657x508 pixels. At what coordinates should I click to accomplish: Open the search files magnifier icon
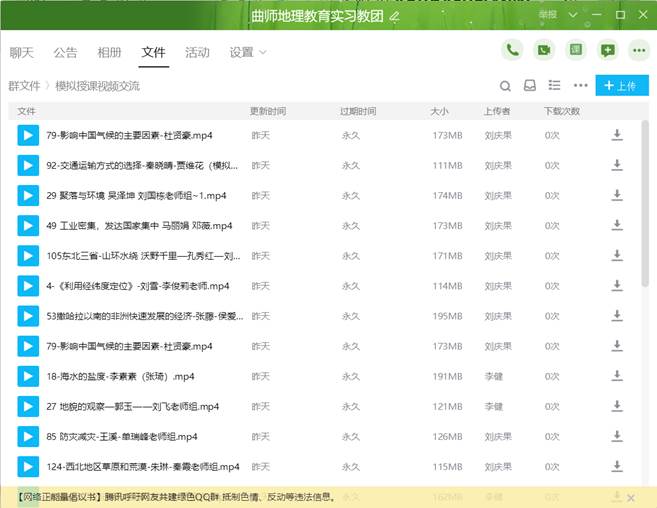coord(506,86)
